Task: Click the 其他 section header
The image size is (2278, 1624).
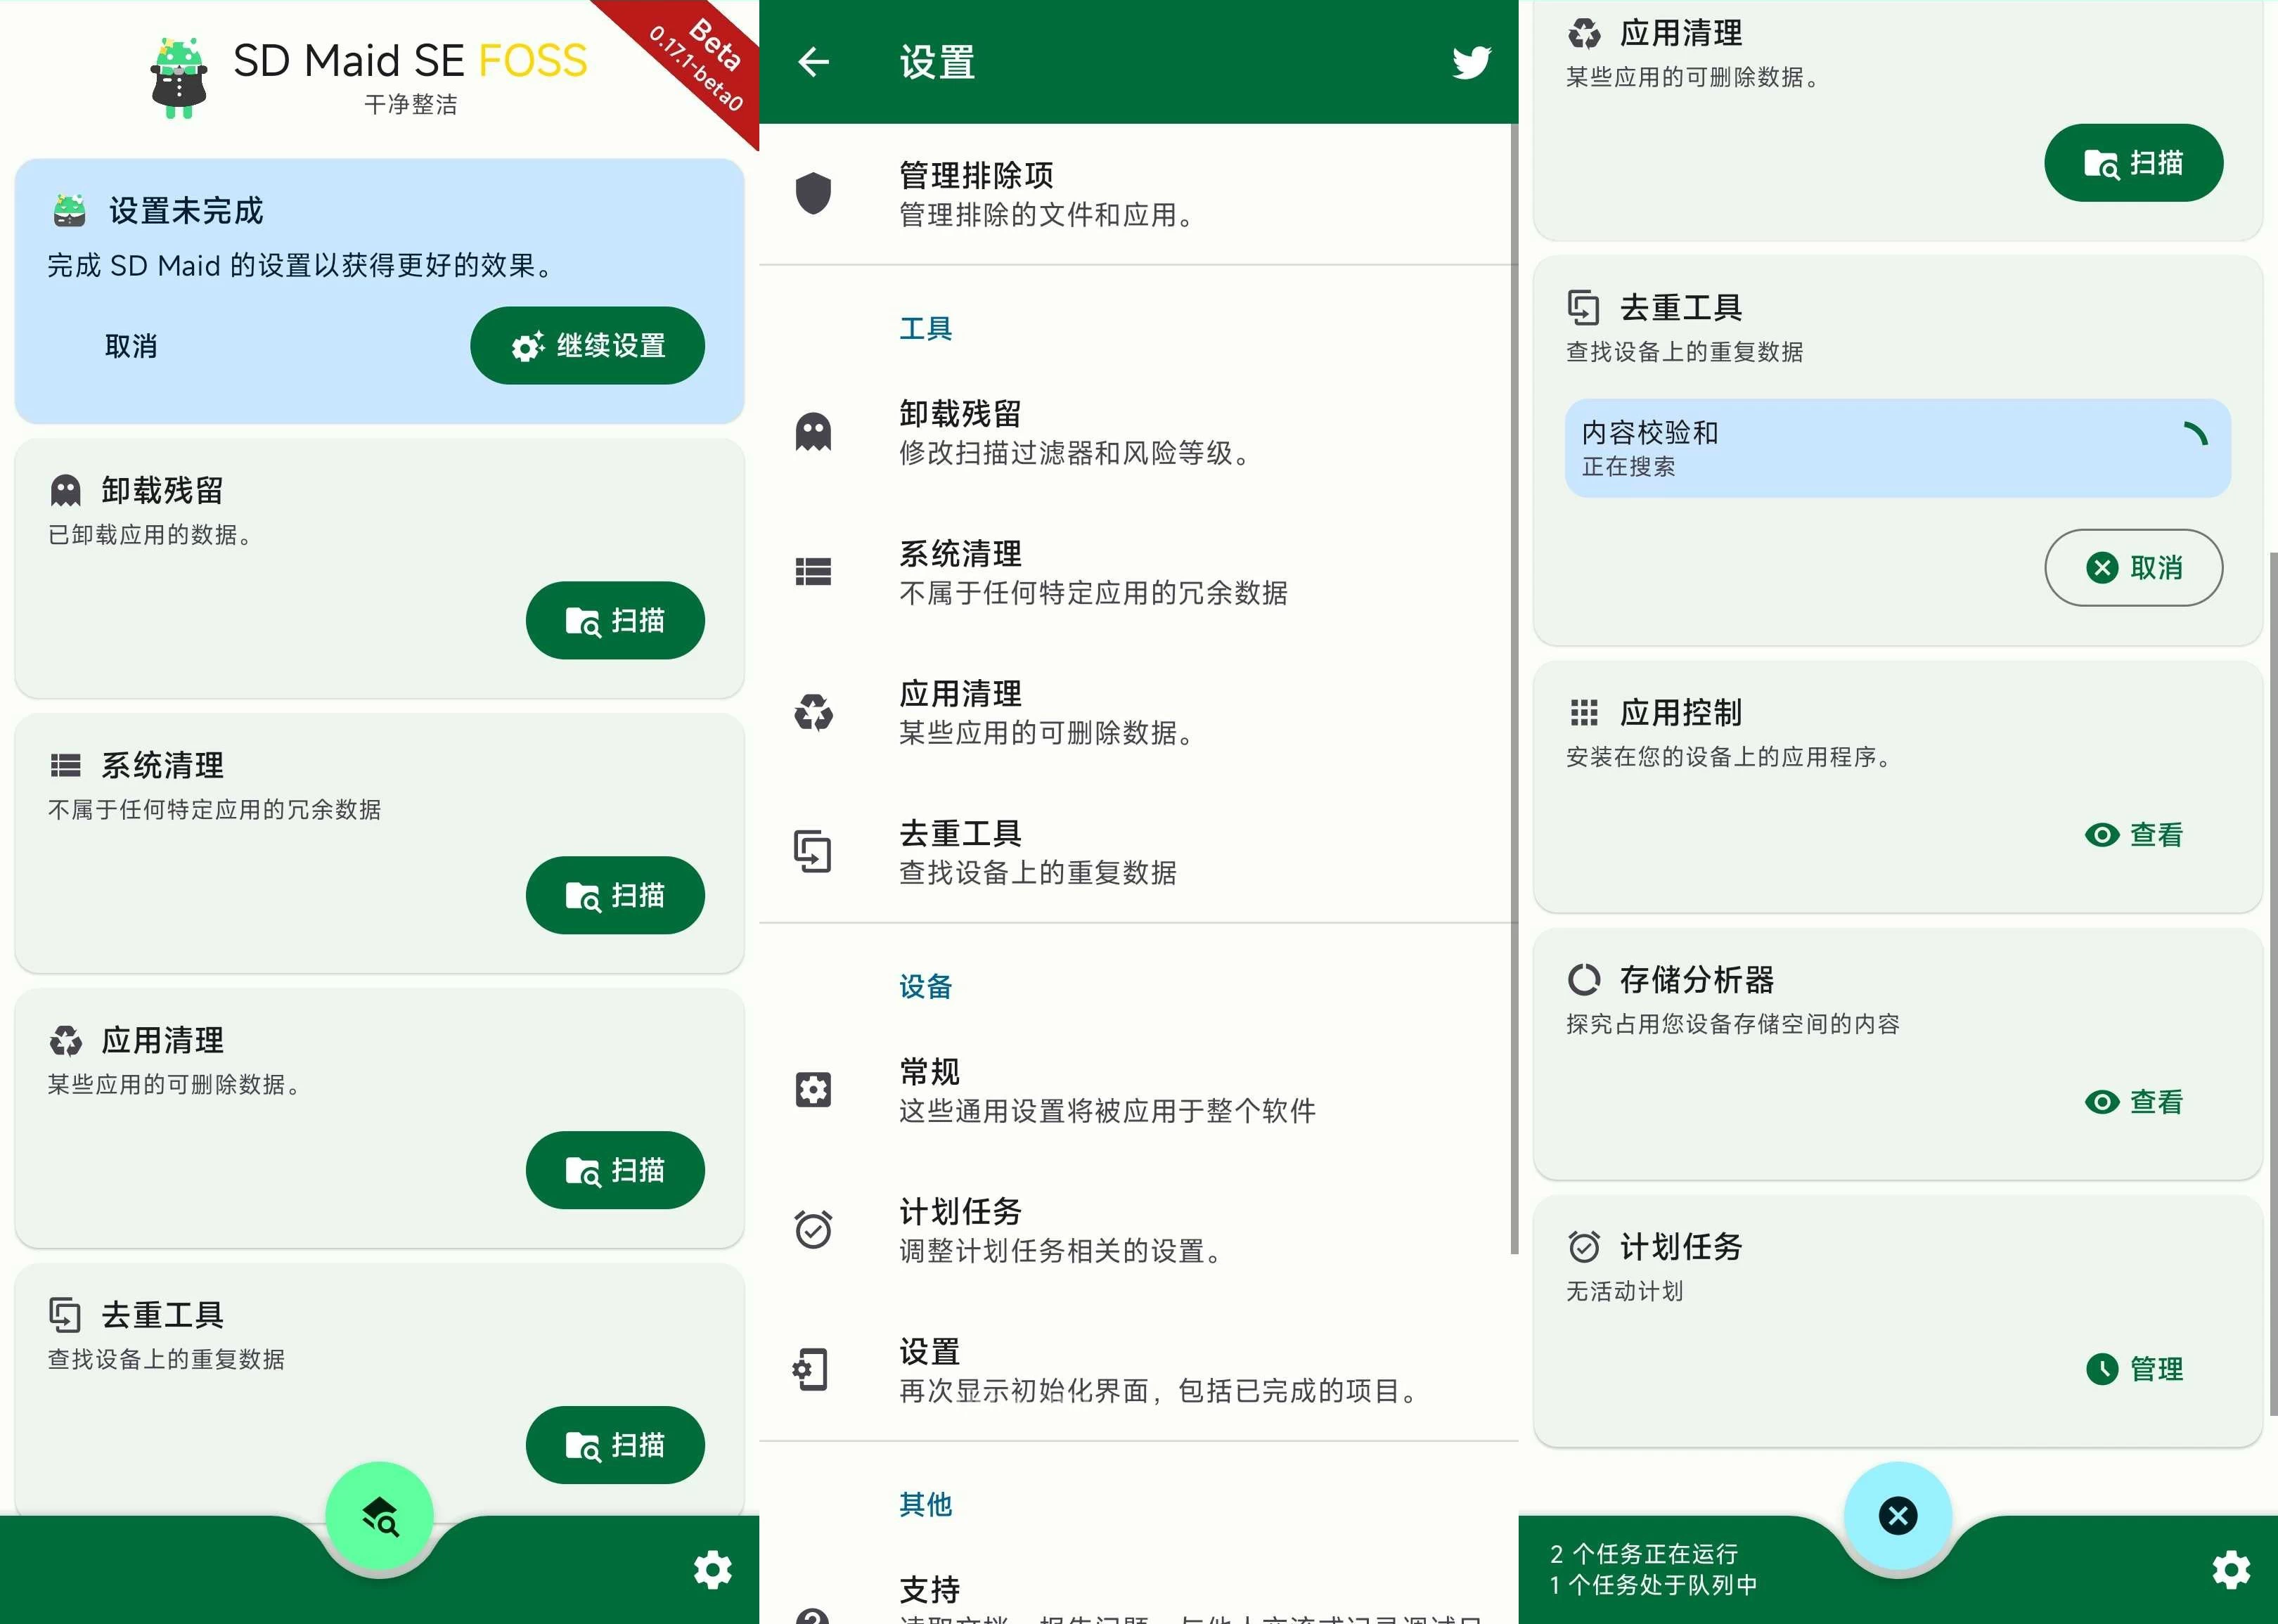Action: tap(926, 1504)
